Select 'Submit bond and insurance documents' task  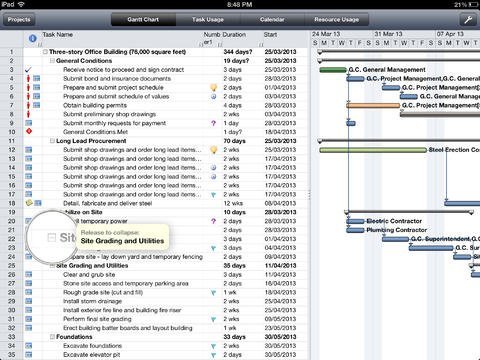coord(117,78)
